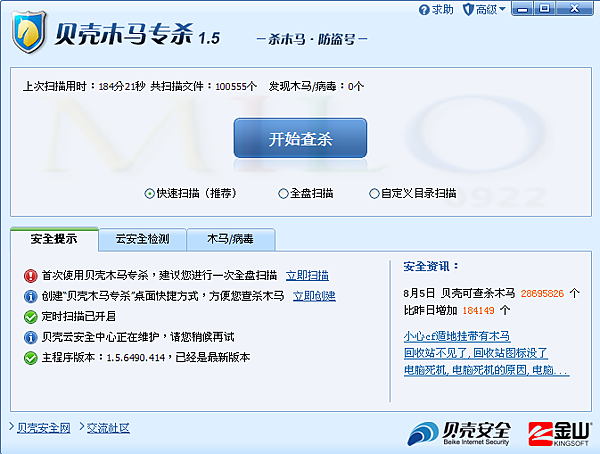Click the 金山 KINGSOFT logo
The image size is (600, 454).
pyautogui.click(x=559, y=434)
